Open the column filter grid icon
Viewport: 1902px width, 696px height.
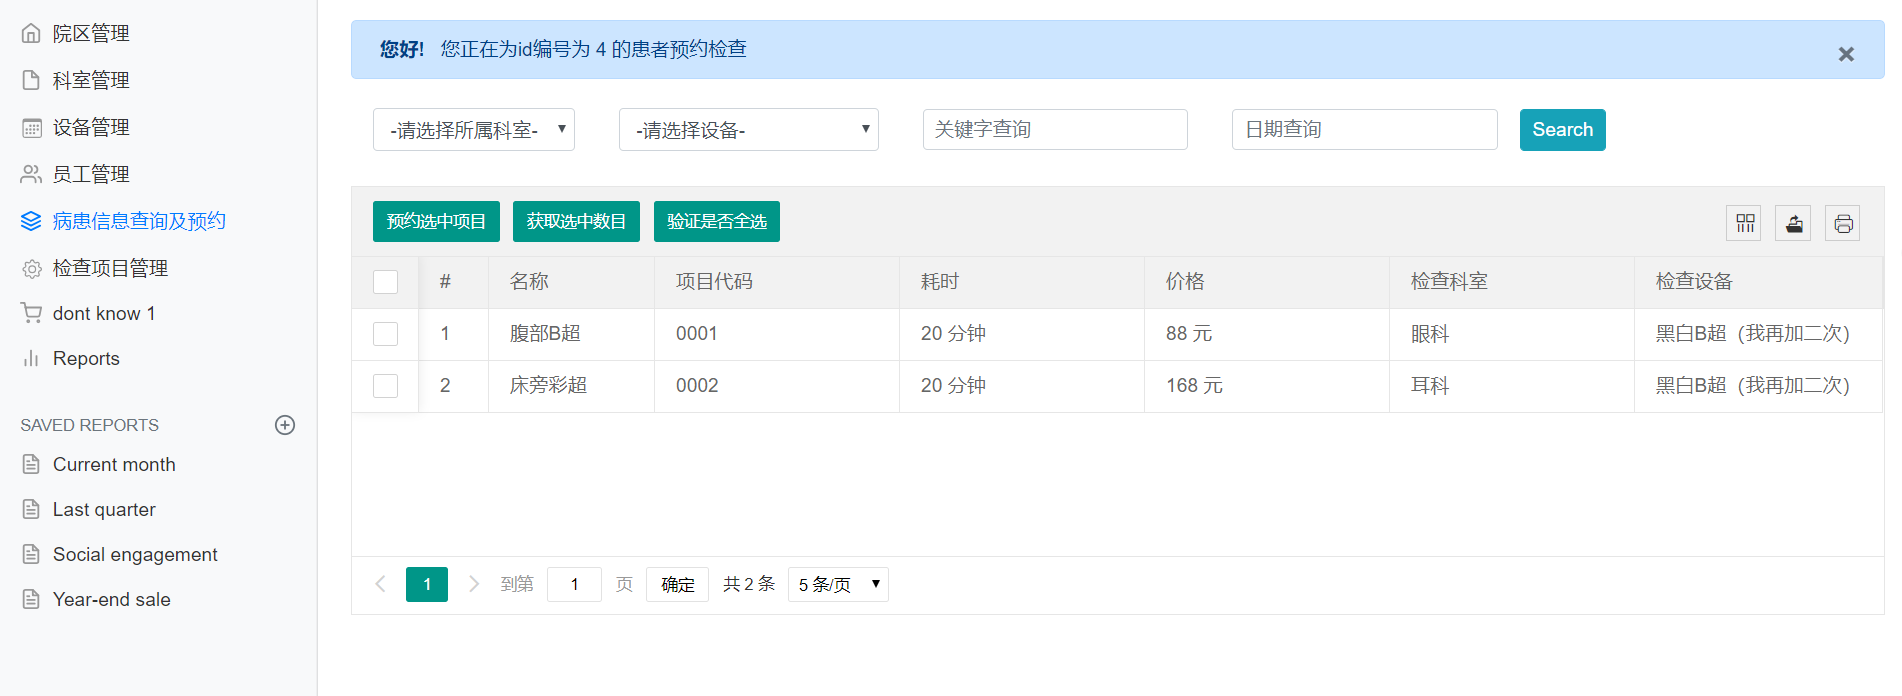(x=1744, y=223)
